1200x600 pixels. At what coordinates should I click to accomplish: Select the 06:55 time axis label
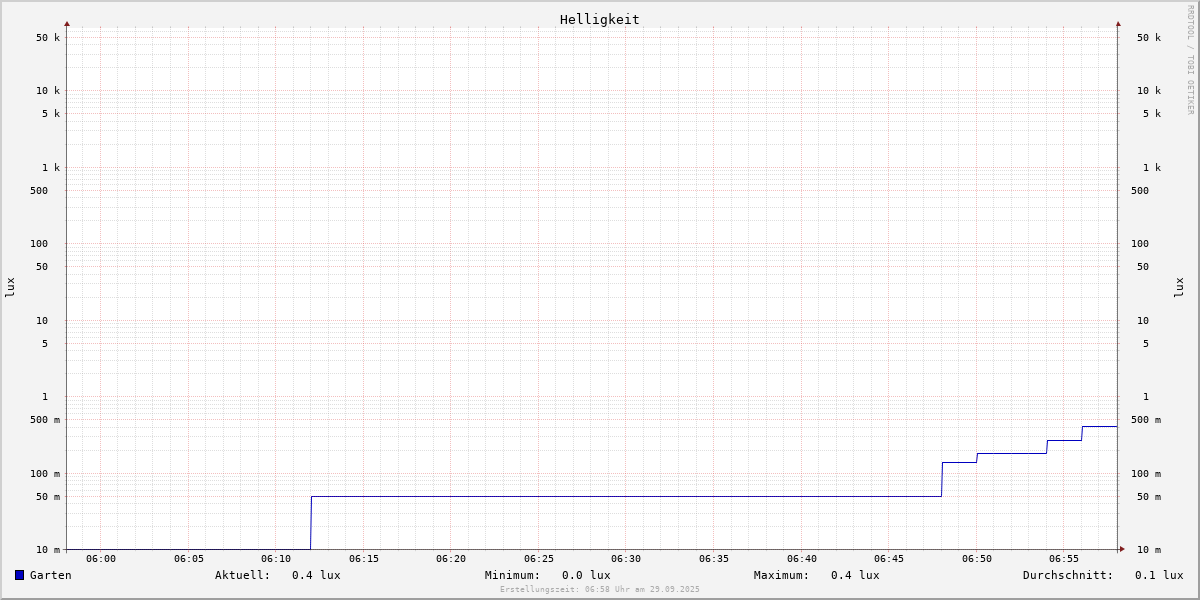pyautogui.click(x=1064, y=559)
